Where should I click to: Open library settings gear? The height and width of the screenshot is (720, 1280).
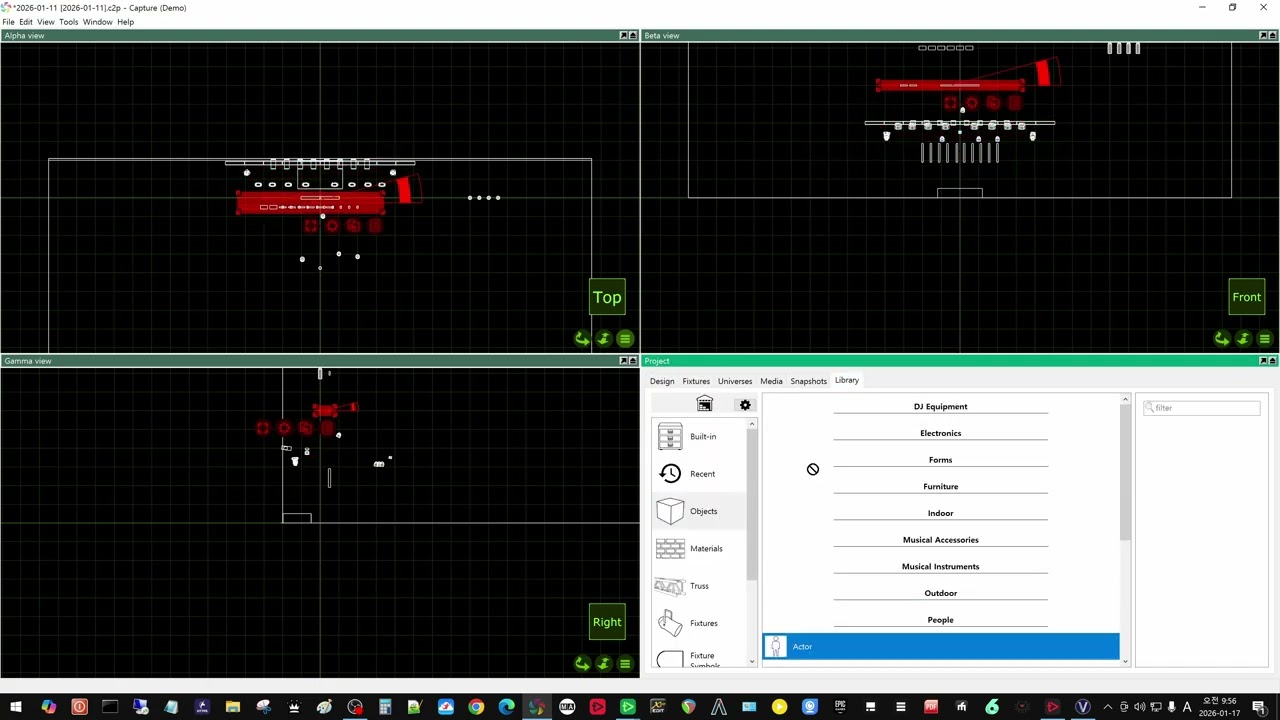[745, 405]
